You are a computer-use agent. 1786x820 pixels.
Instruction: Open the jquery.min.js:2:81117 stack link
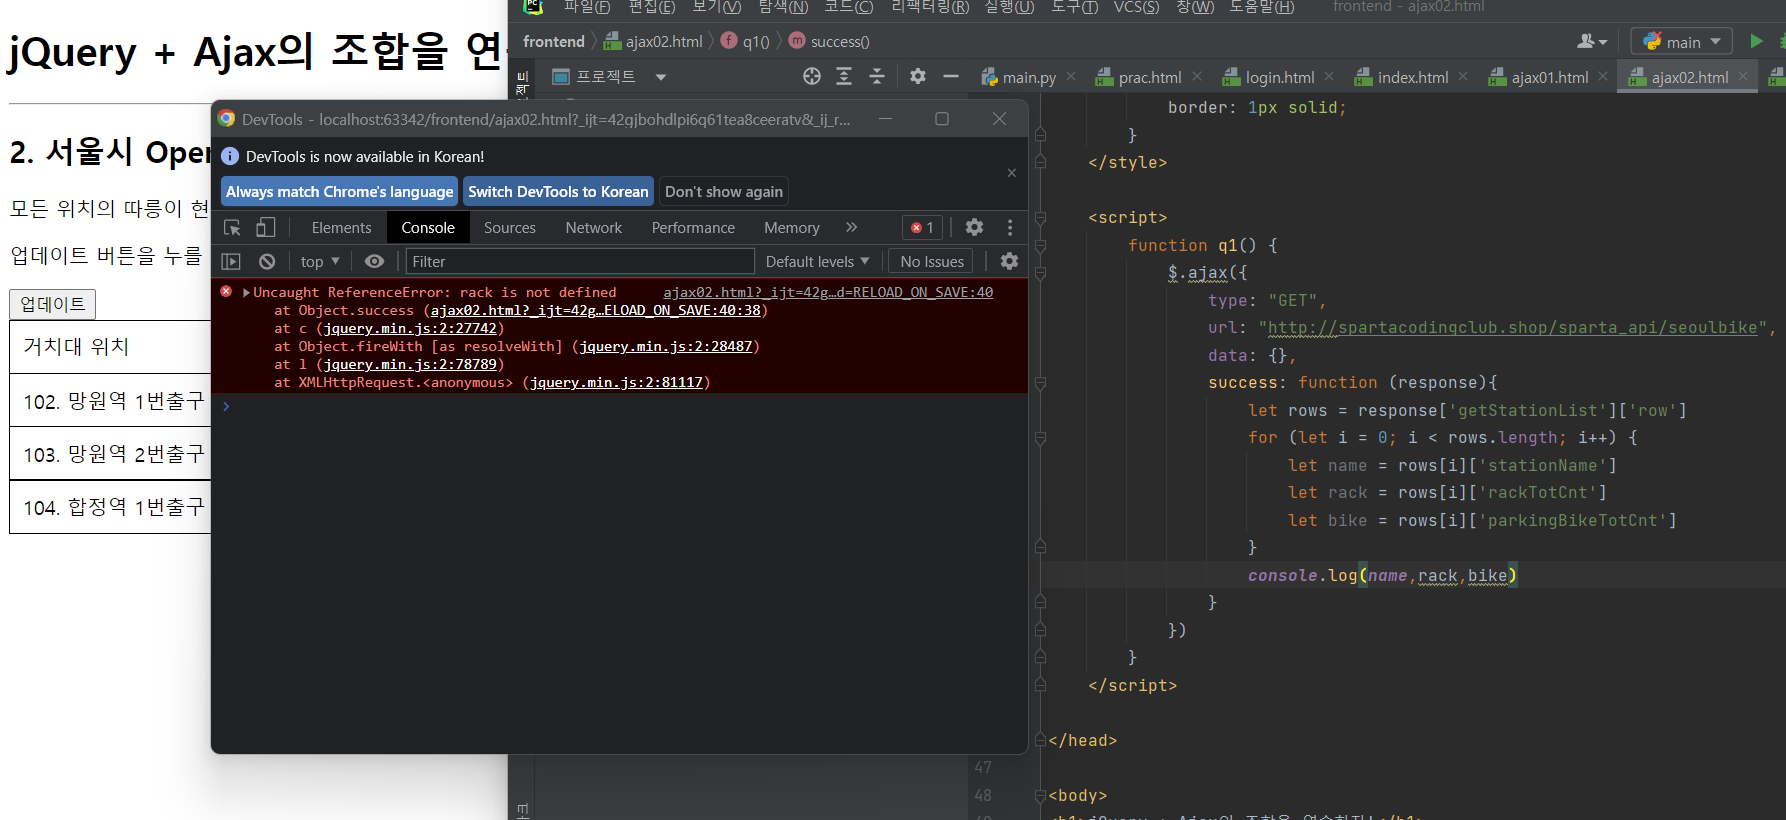coord(616,382)
